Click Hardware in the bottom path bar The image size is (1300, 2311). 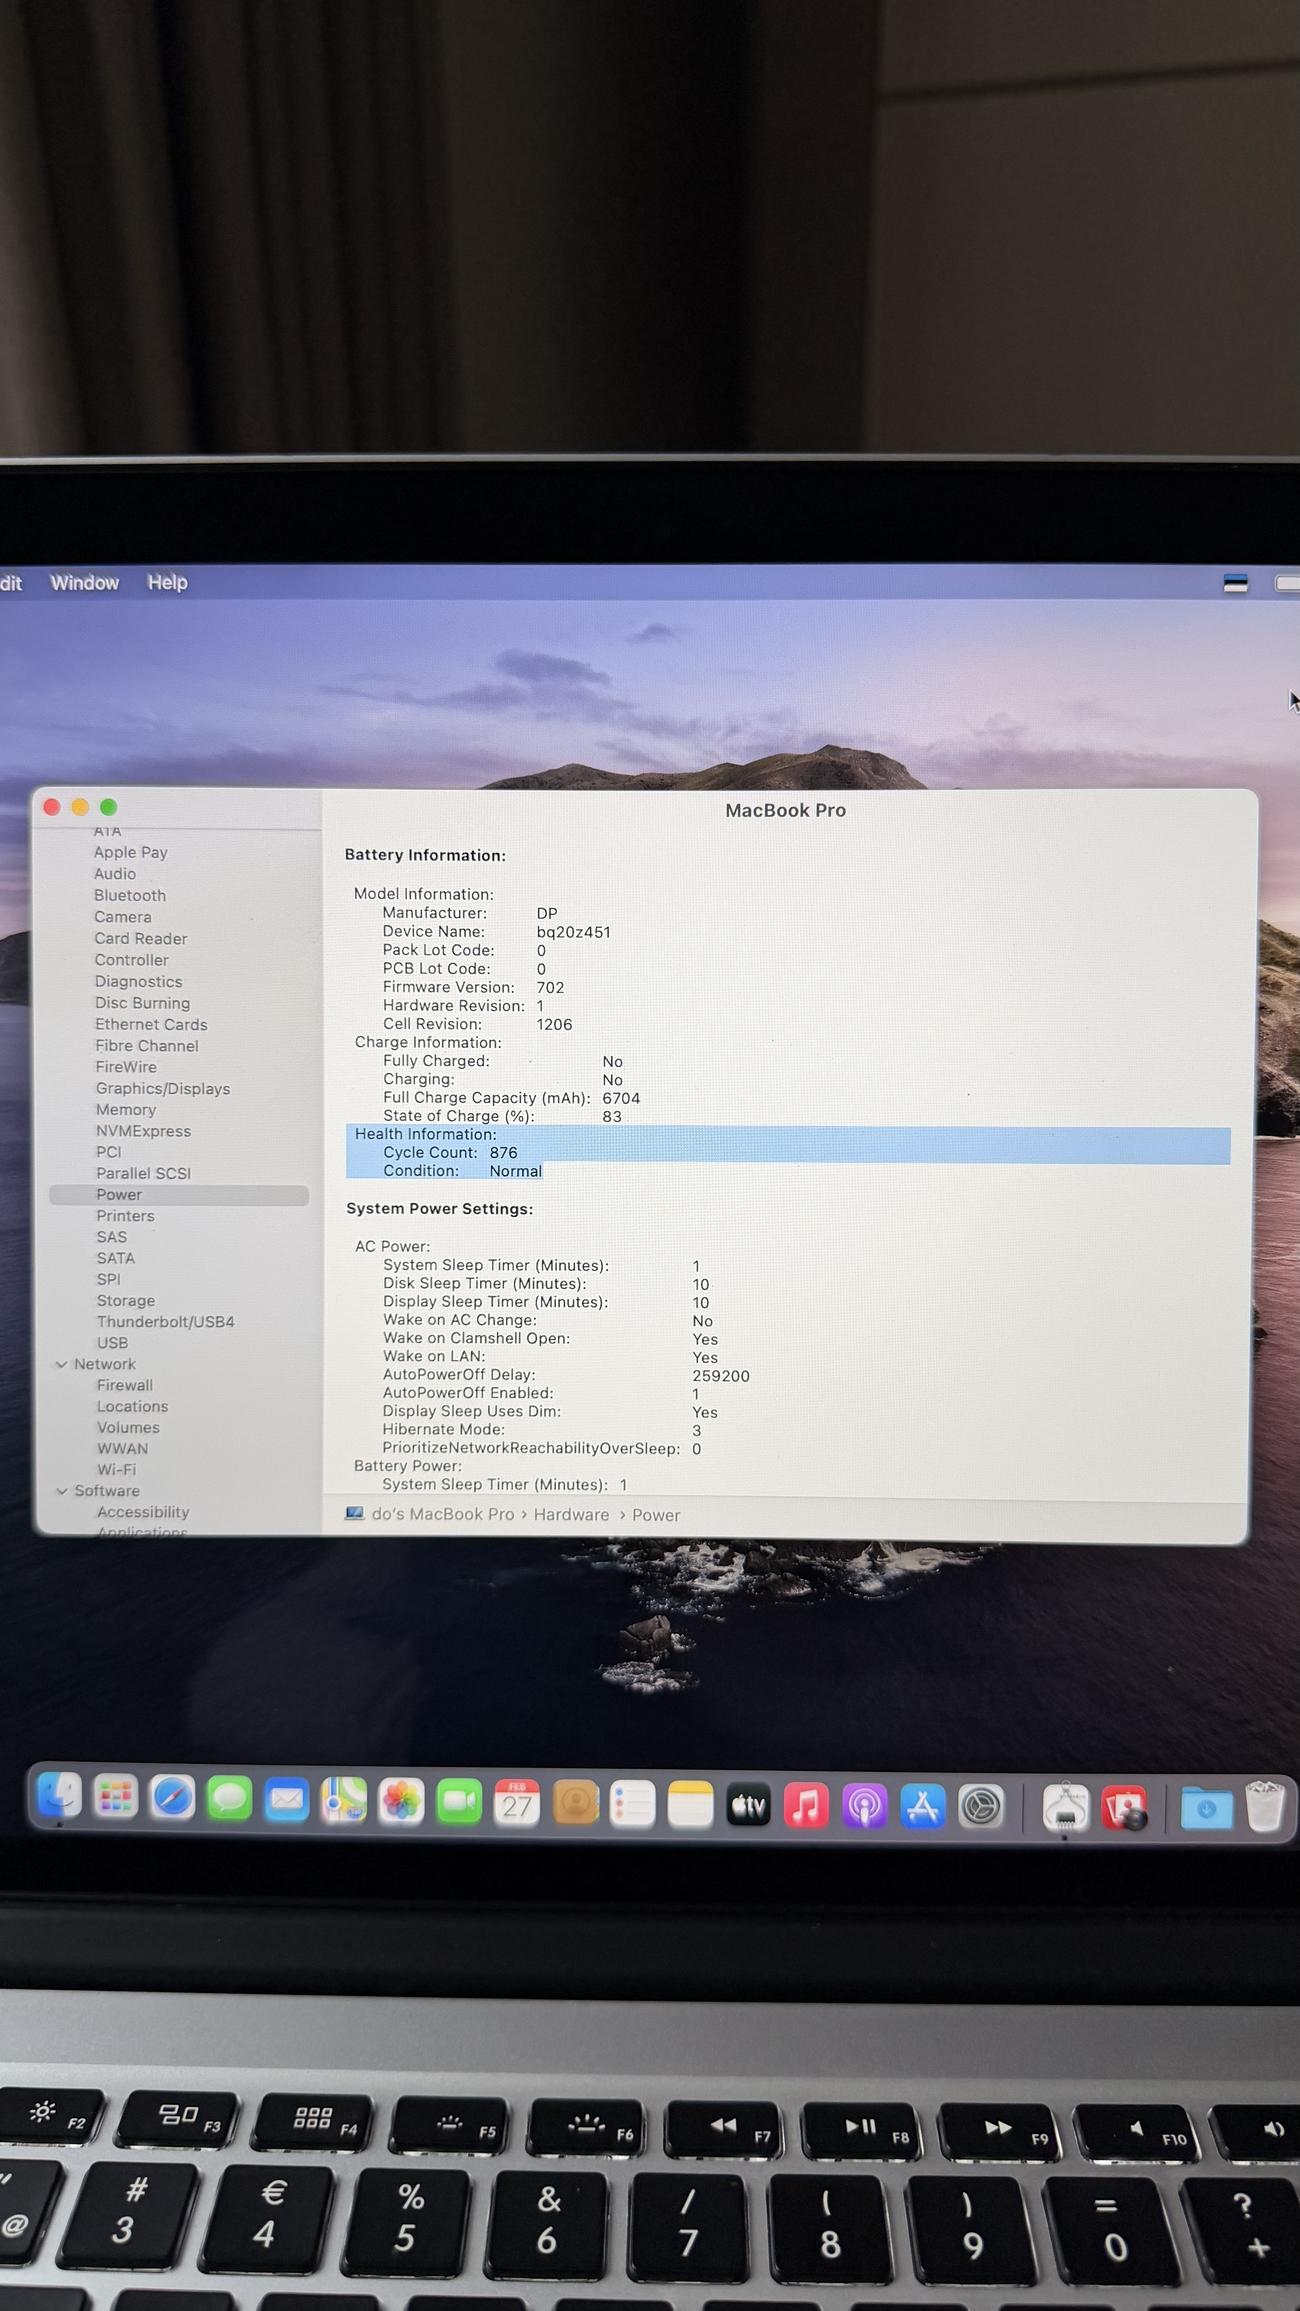tap(571, 1515)
